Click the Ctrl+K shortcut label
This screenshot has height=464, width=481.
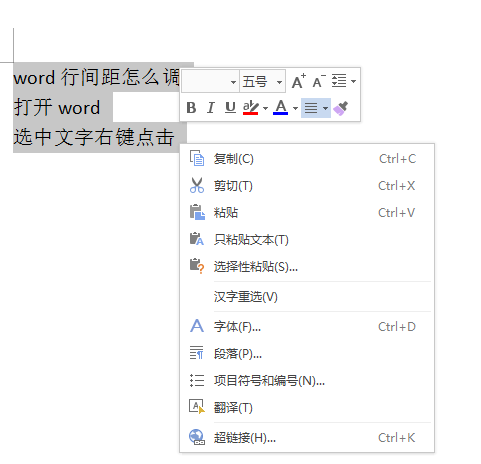(397, 438)
